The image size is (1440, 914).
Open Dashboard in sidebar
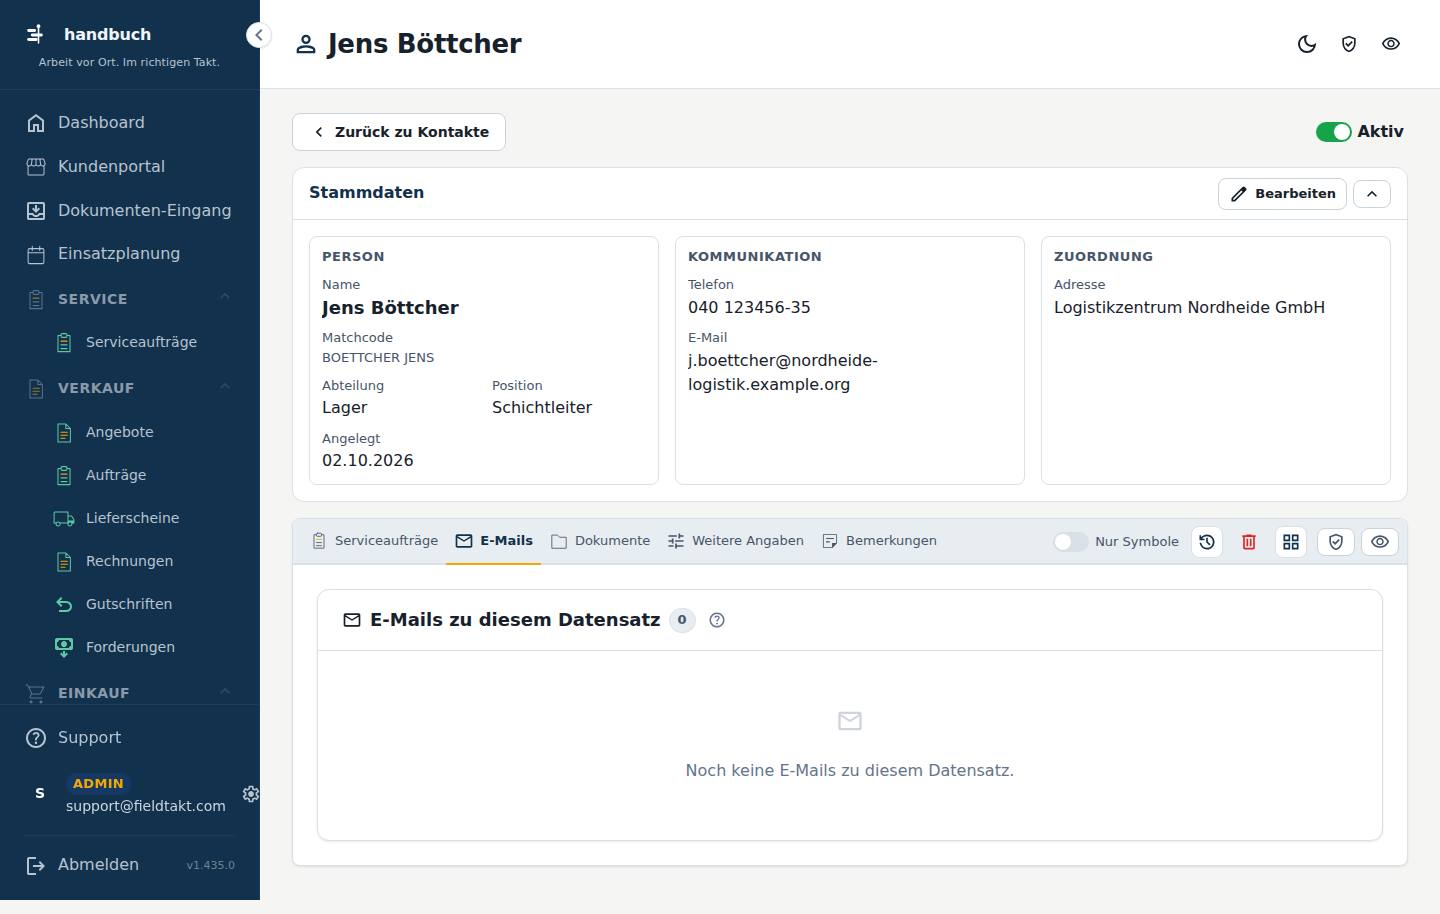coord(130,122)
